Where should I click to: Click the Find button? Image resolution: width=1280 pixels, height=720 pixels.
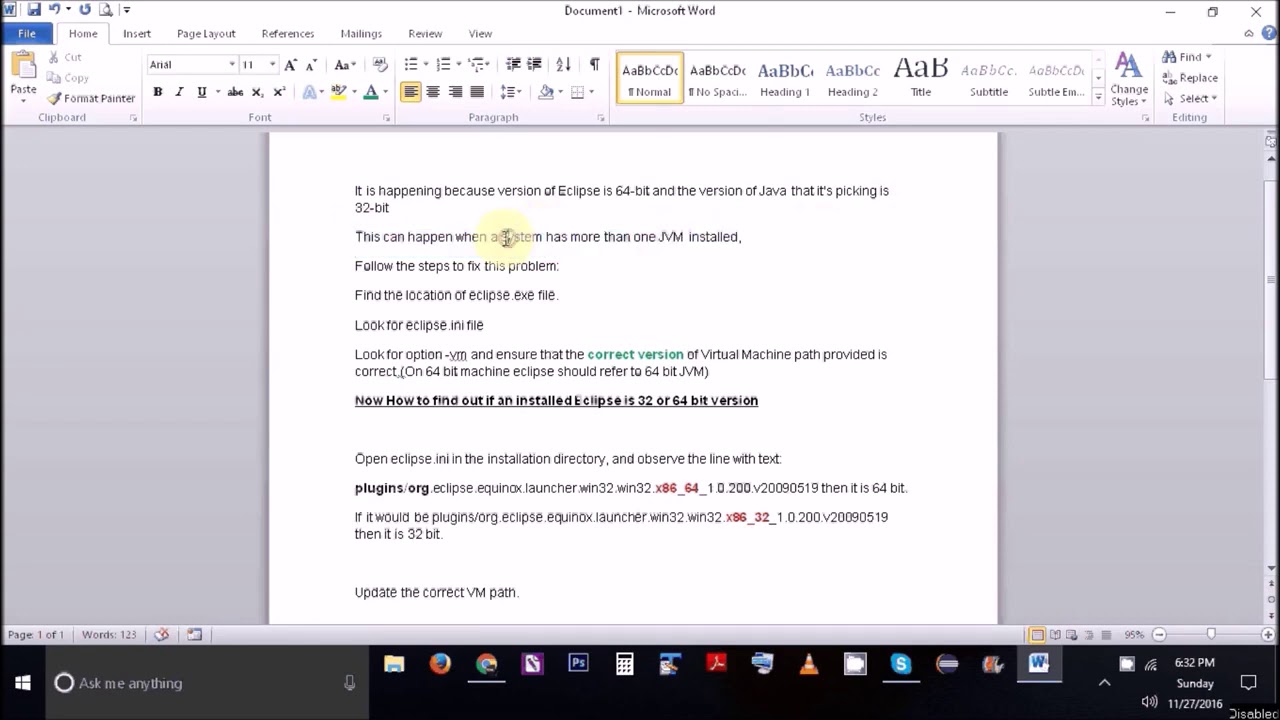[1188, 57]
